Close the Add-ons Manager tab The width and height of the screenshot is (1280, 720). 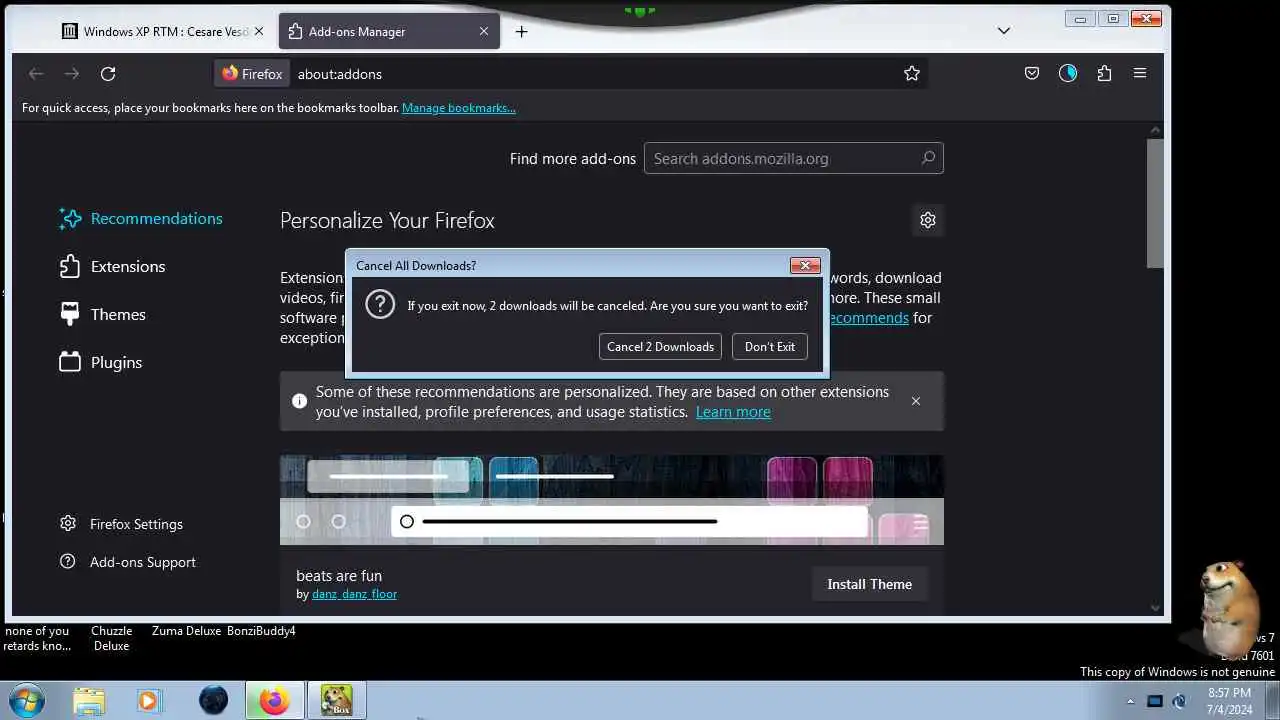pyautogui.click(x=484, y=31)
